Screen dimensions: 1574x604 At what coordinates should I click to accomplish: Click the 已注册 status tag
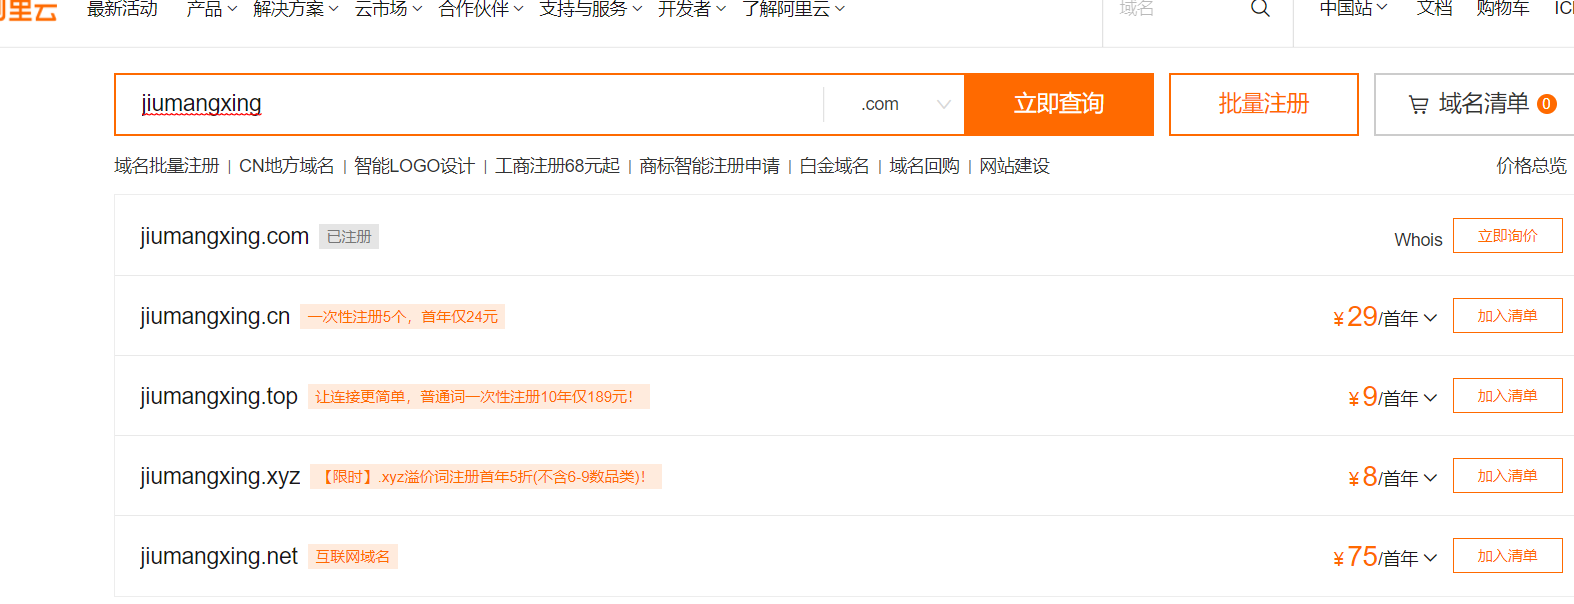pos(349,237)
